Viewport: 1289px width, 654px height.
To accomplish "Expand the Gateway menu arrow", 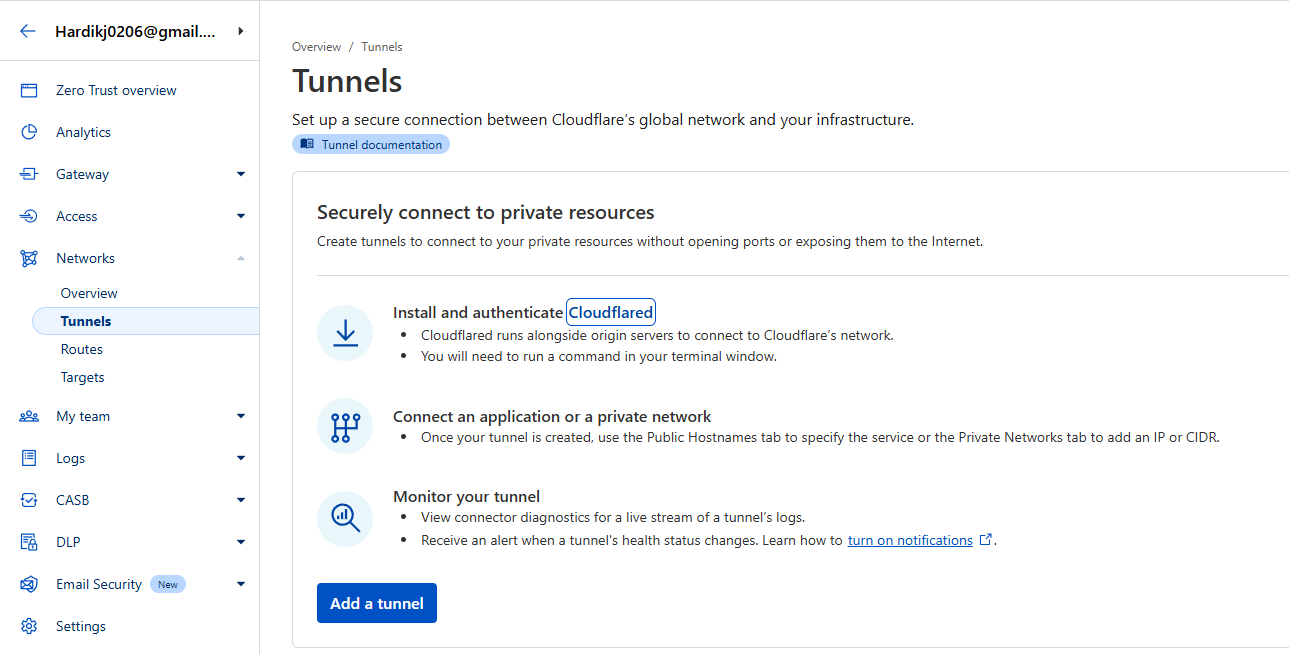I will (x=241, y=174).
